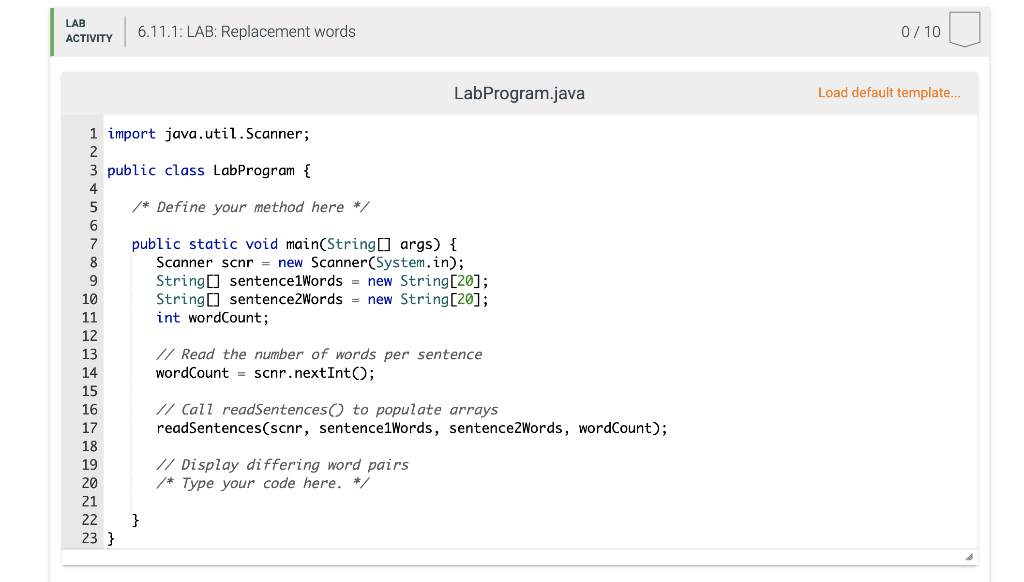Click the public static void main line
Image resolution: width=1024 pixels, height=582 pixels.
[x=295, y=244]
